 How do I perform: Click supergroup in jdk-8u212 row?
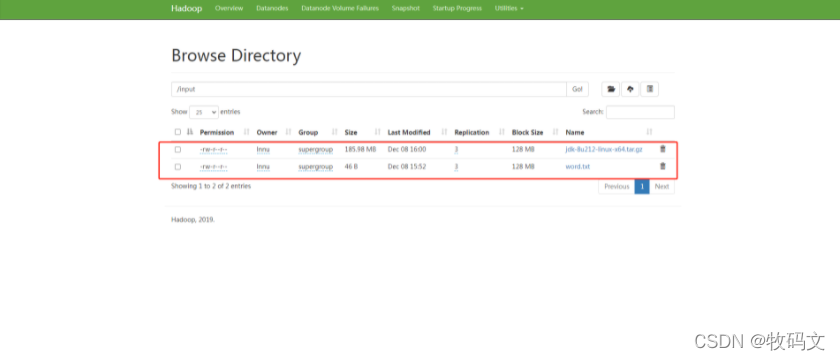pyautogui.click(x=316, y=149)
